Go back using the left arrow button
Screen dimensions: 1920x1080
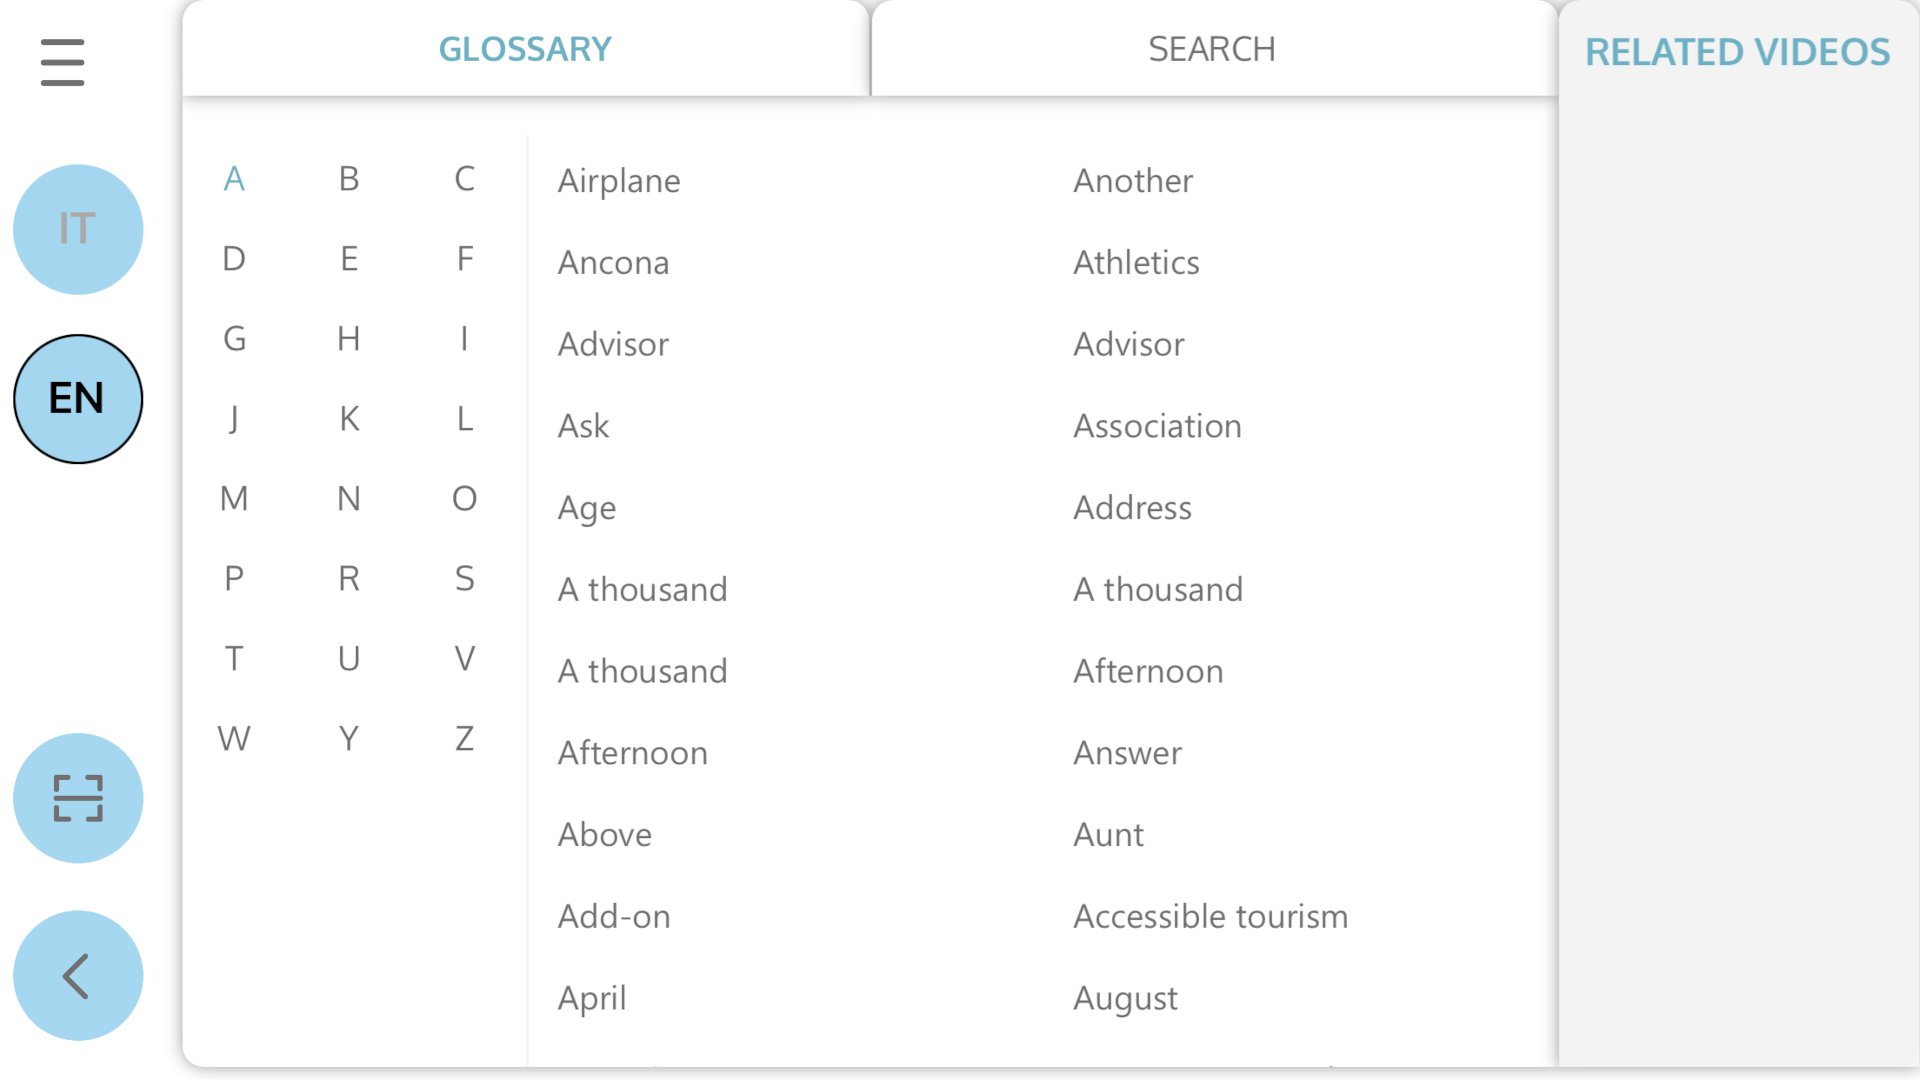pyautogui.click(x=78, y=976)
